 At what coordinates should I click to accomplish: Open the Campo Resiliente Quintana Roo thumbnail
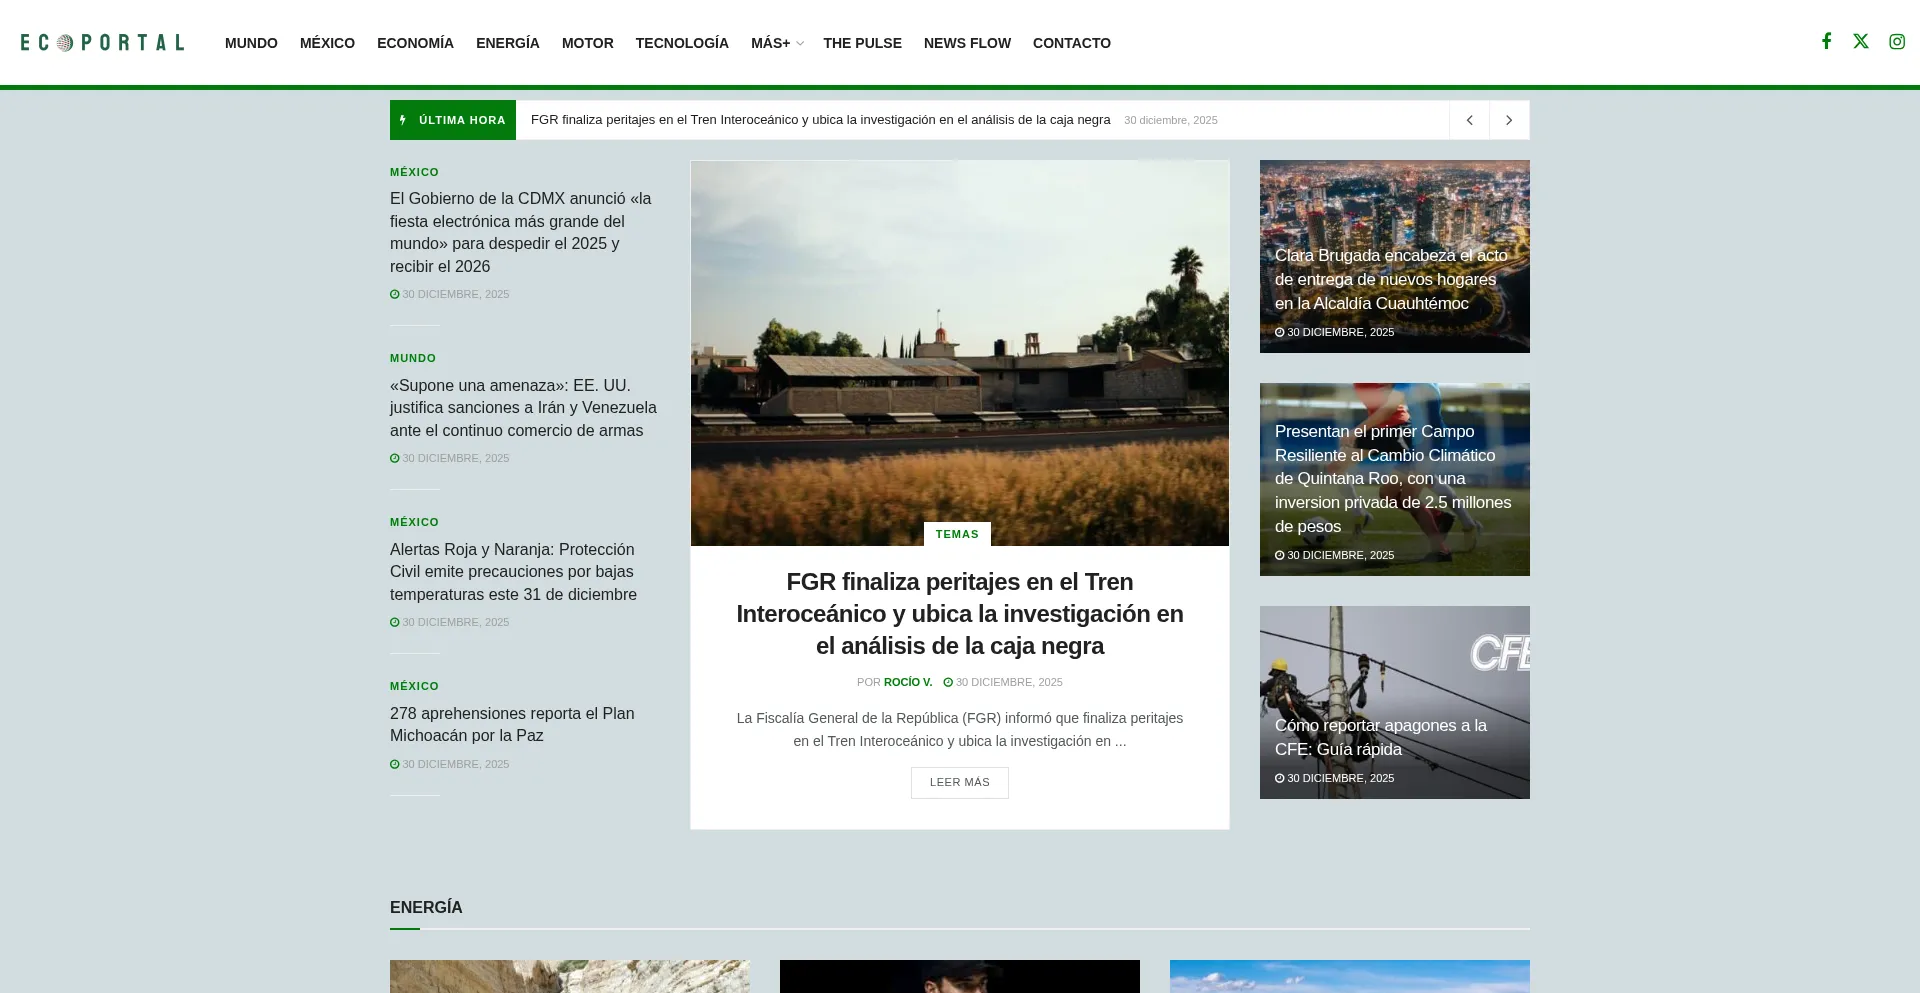point(1394,479)
